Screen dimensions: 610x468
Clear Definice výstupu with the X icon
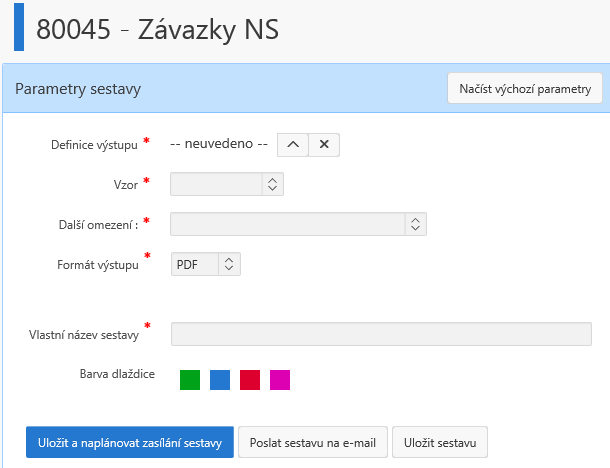[324, 144]
